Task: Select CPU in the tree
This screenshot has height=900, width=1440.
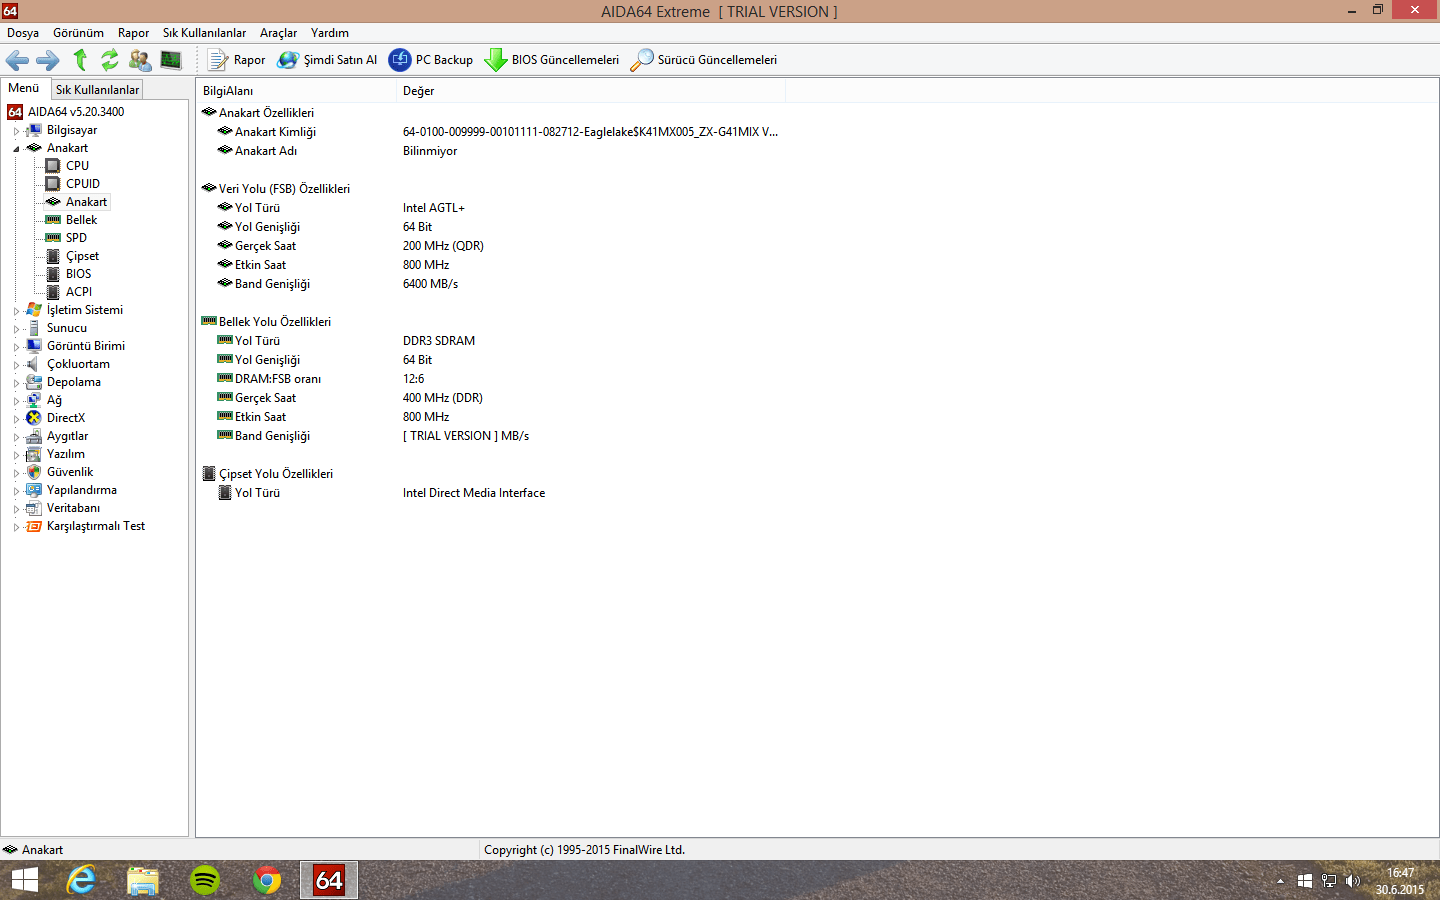Action: pyautogui.click(x=77, y=166)
